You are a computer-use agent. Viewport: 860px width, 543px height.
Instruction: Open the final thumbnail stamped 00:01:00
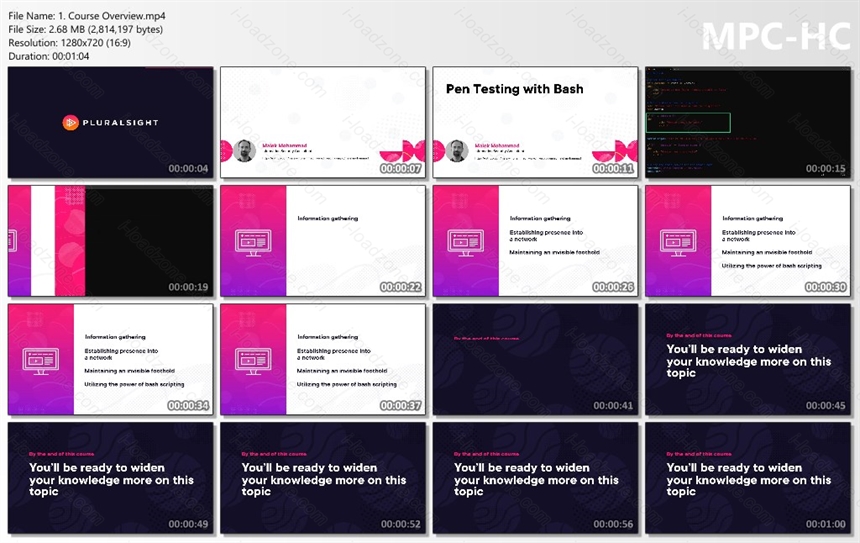(748, 478)
